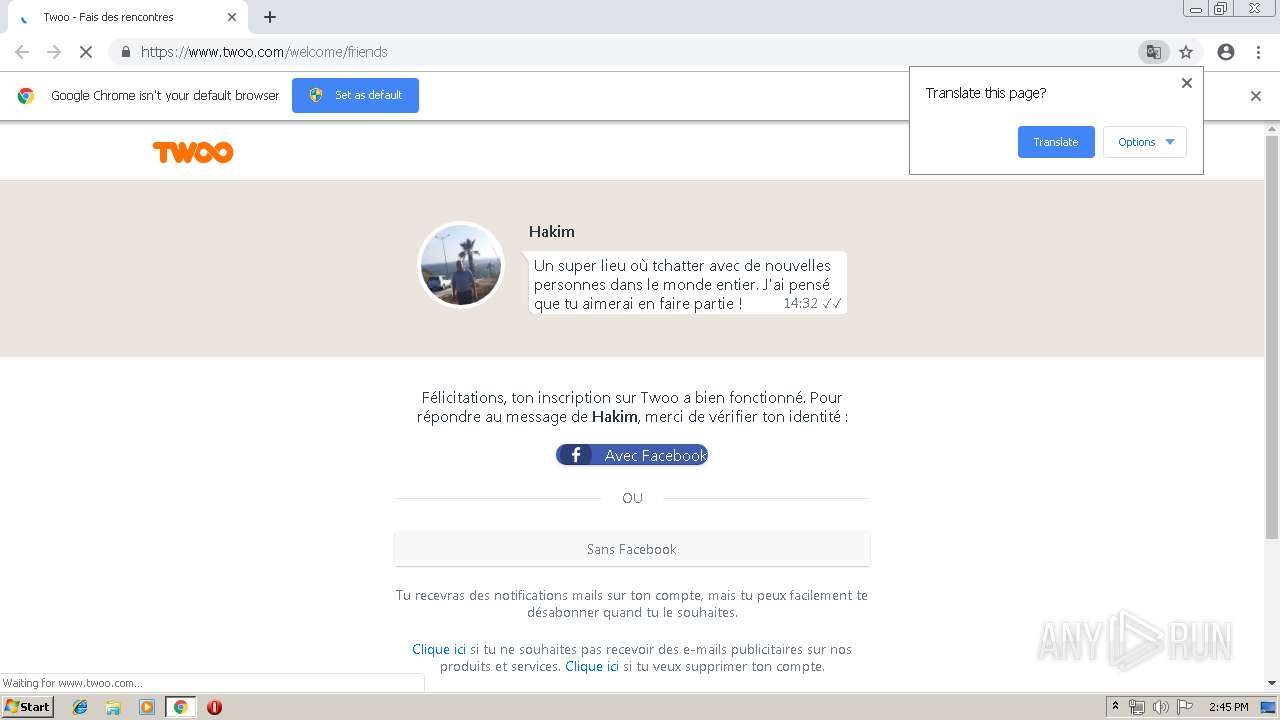The image size is (1280, 720).
Task: Open the media player taskbar icon
Action: pos(147,707)
